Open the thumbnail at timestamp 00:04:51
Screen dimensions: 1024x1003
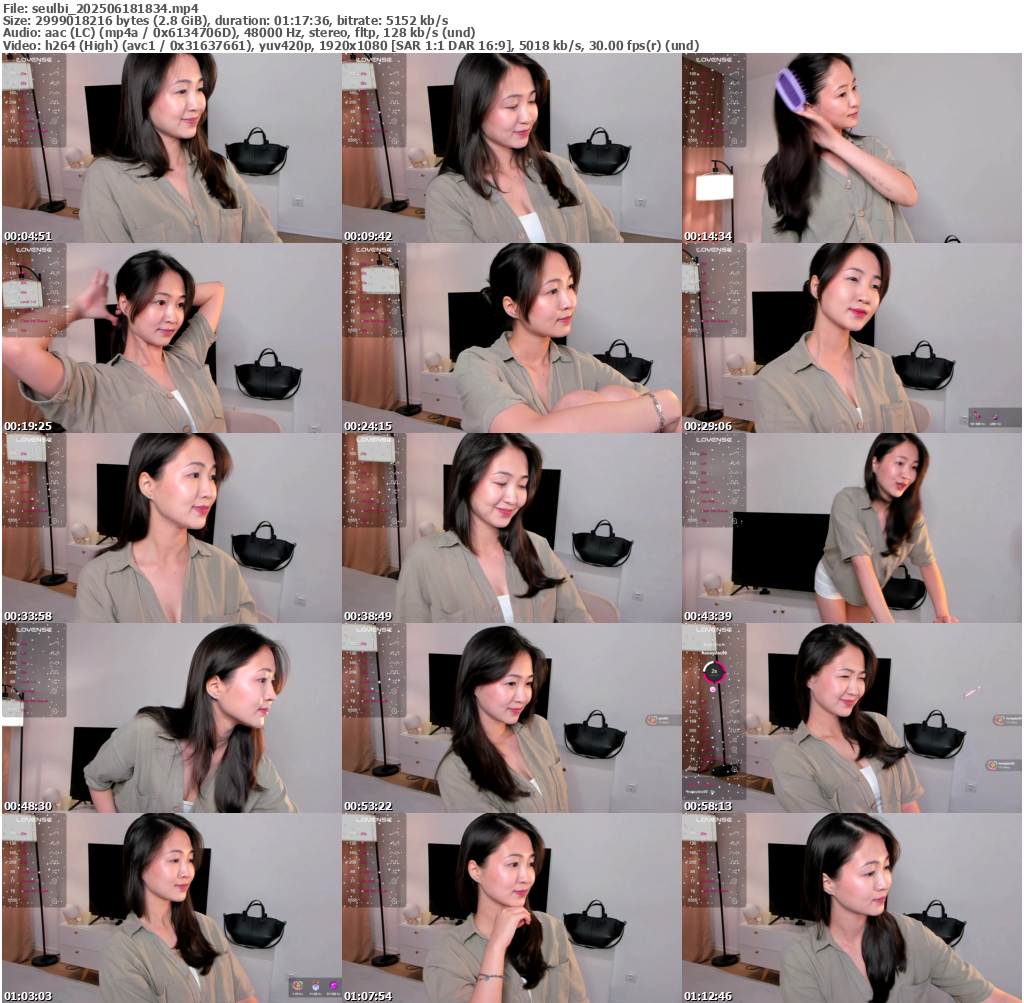click(171, 148)
